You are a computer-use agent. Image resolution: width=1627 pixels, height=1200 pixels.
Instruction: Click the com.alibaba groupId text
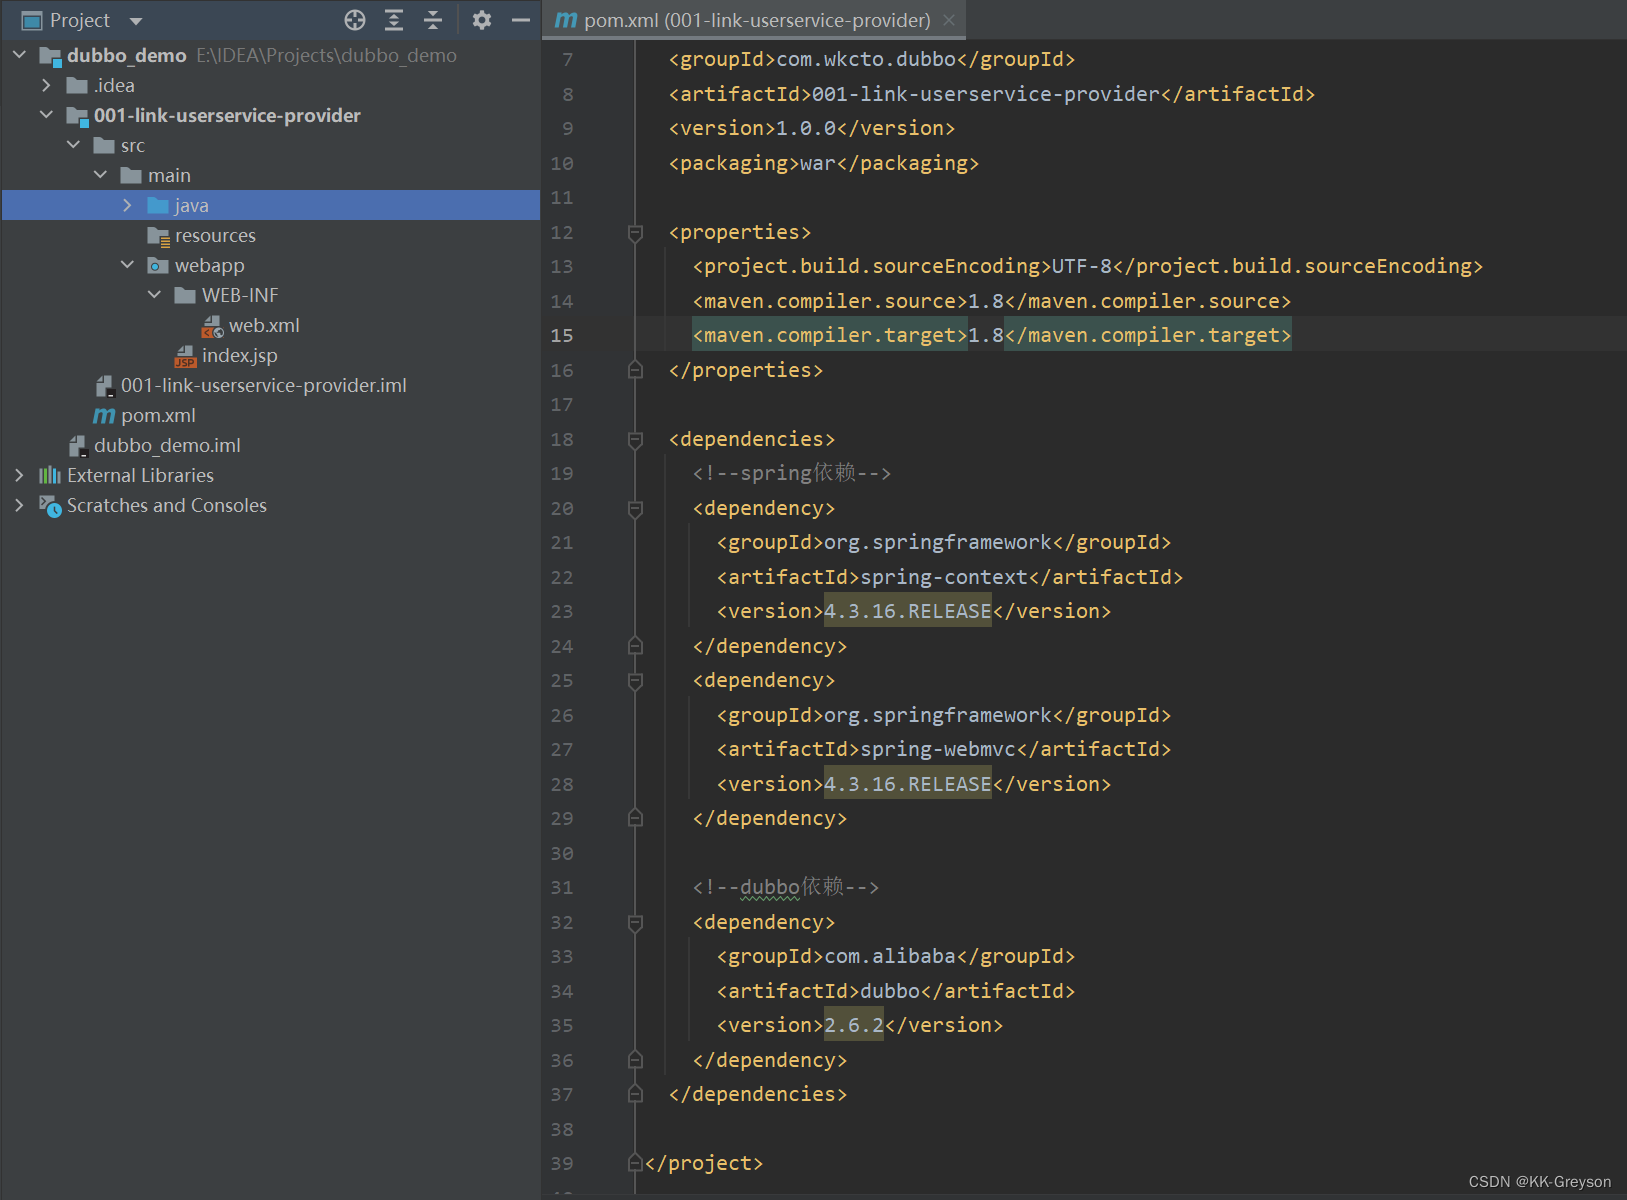(x=890, y=956)
